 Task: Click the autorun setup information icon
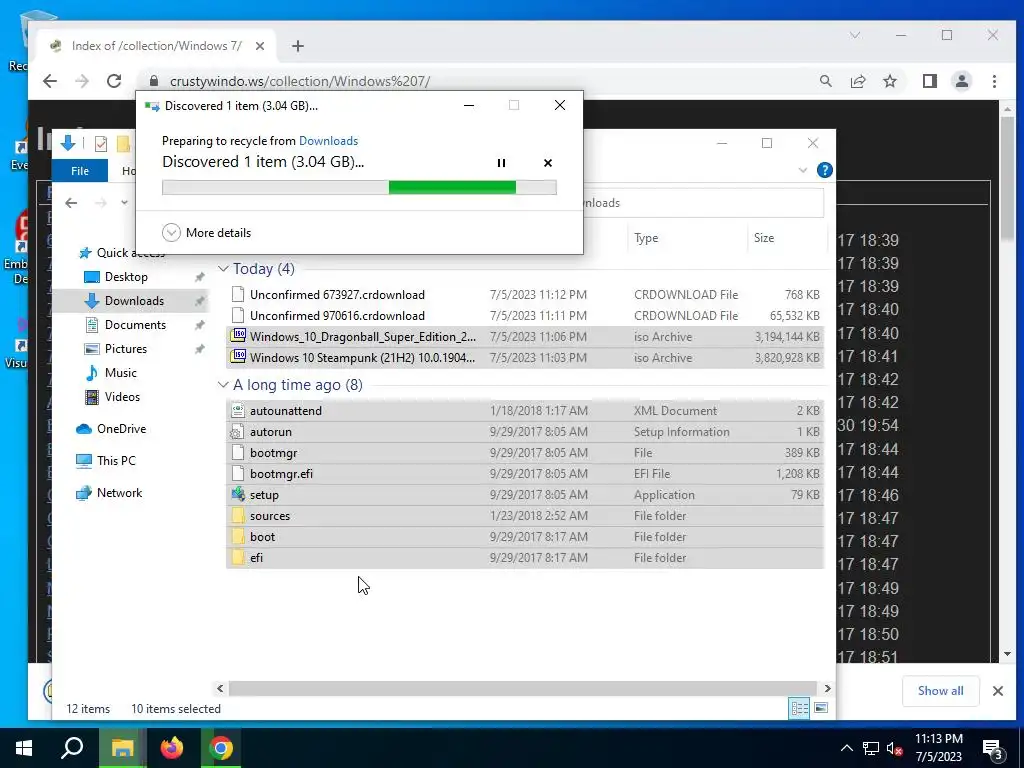(238, 432)
